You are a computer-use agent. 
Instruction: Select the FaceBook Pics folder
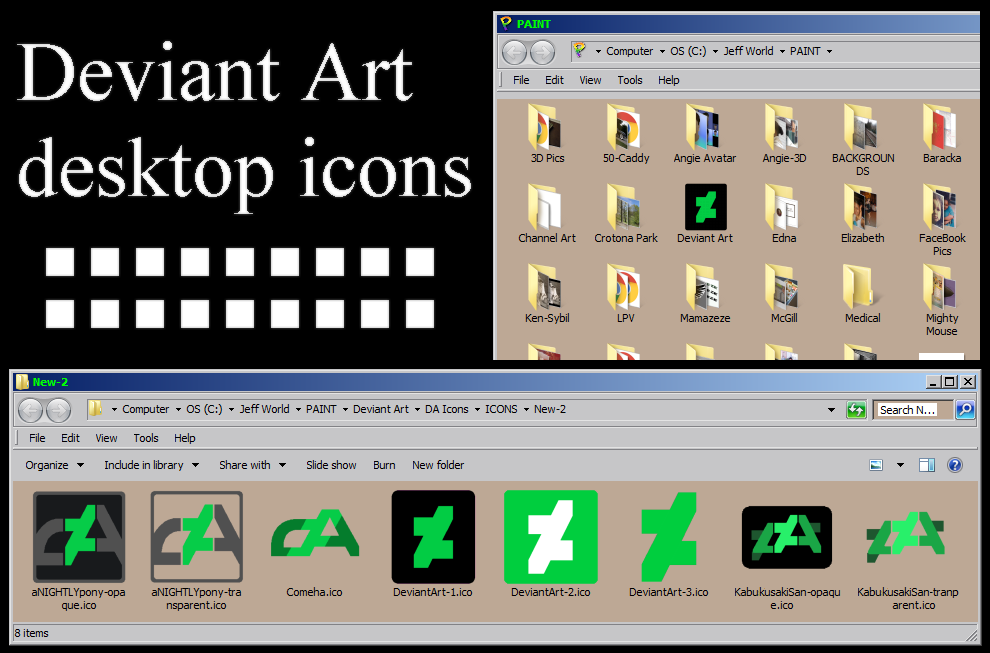tap(942, 220)
